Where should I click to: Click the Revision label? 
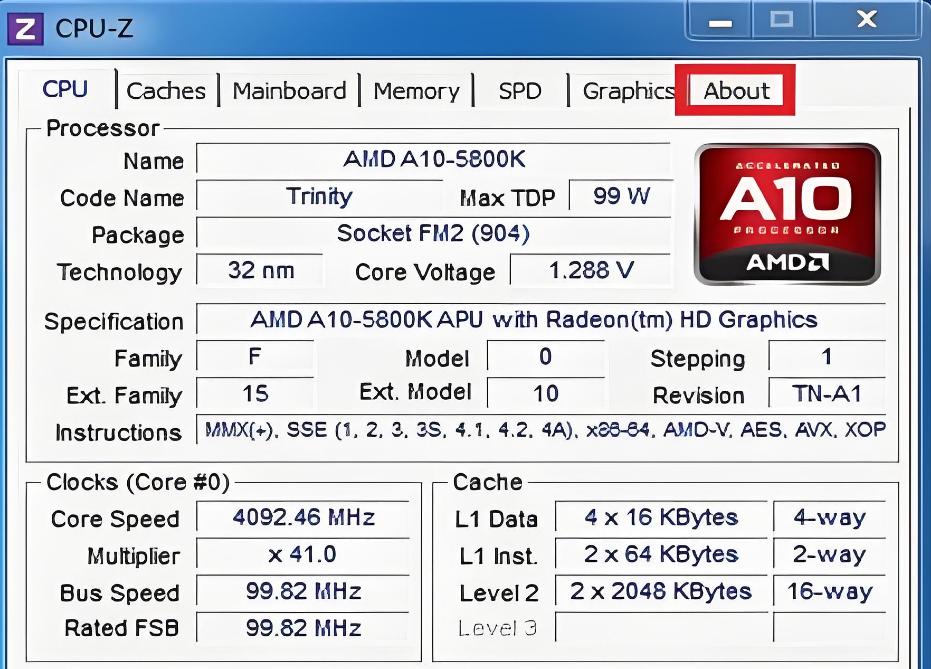pyautogui.click(x=699, y=395)
